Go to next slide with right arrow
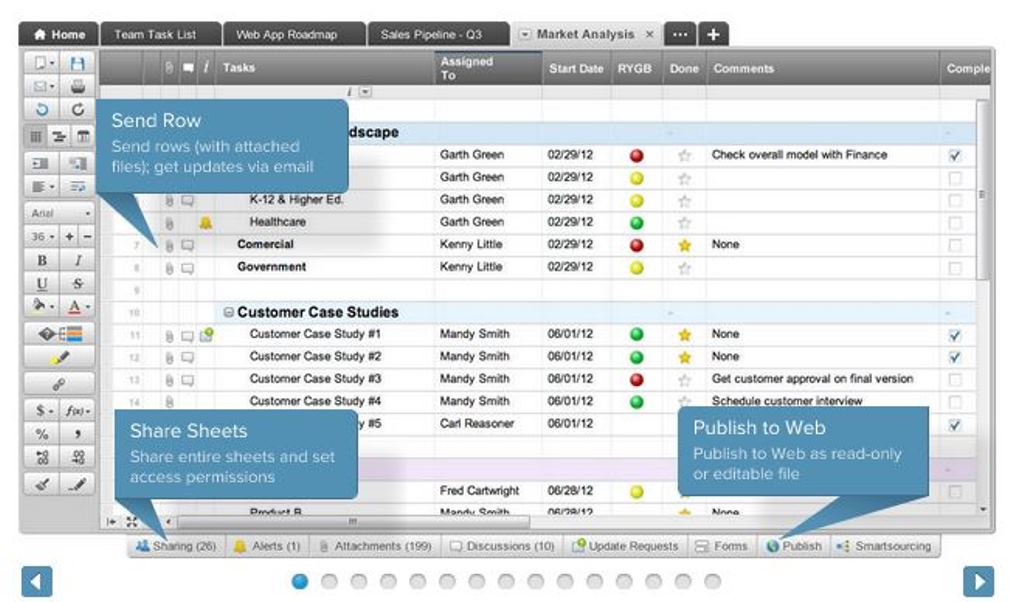This screenshot has width=1024, height=602. 978,581
